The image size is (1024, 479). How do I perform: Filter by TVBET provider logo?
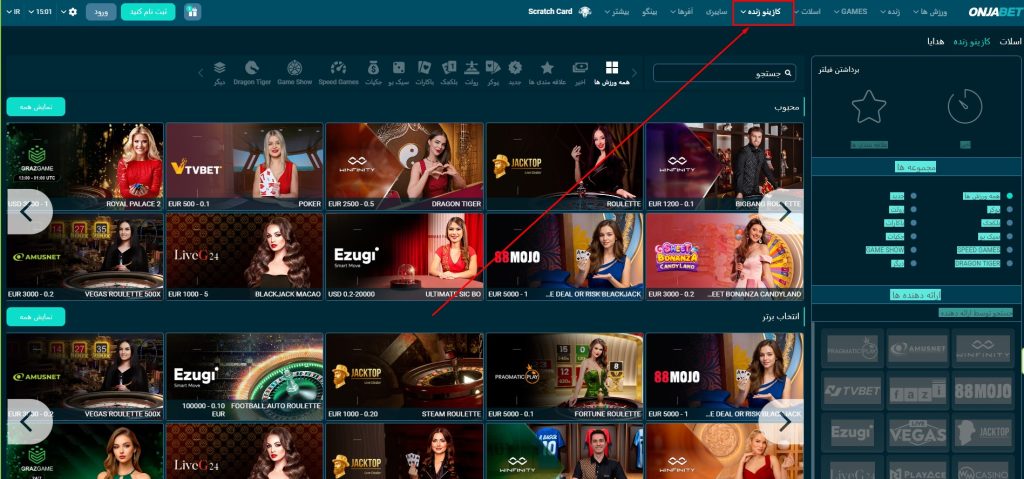tap(852, 391)
